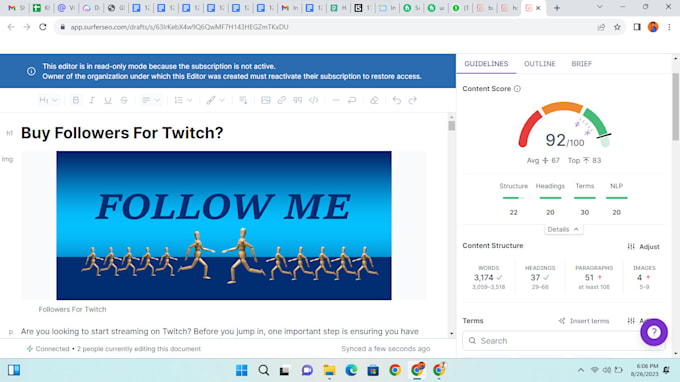This screenshot has width=680, height=382.
Task: Collapse the score Details expander
Action: click(563, 229)
